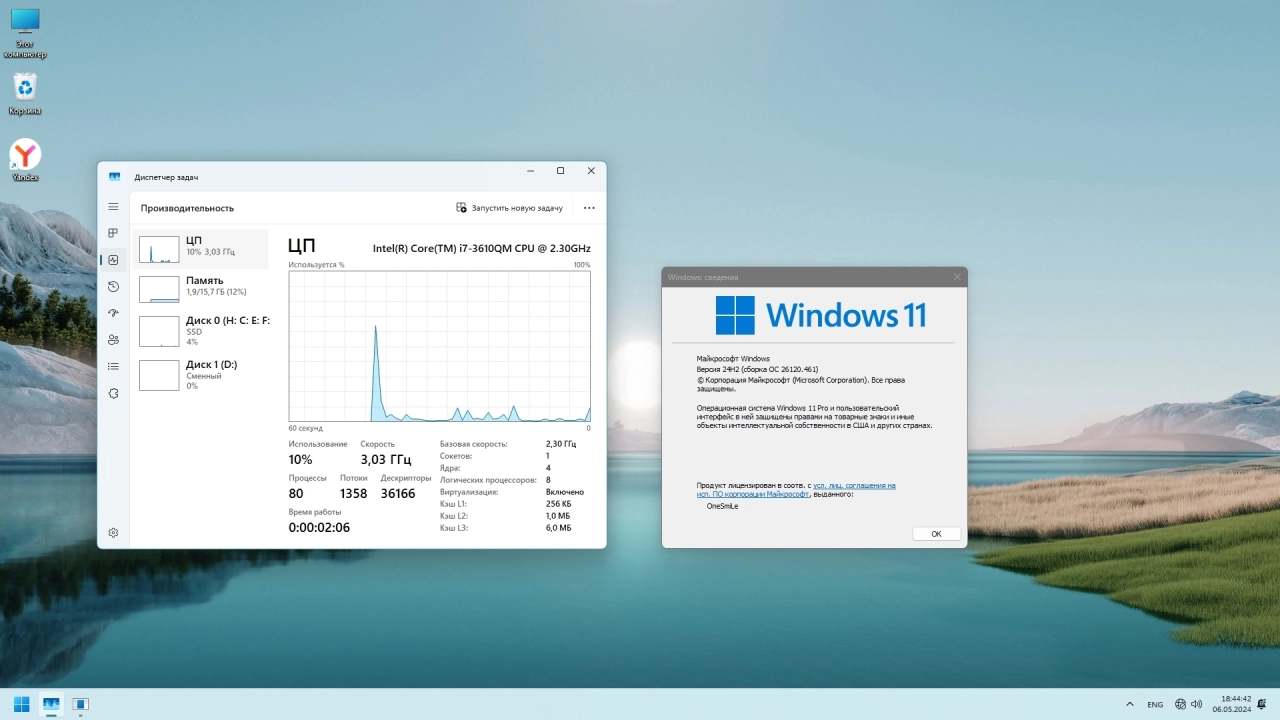
Task: Click 'Запустить новую задачу' button
Action: pyautogui.click(x=510, y=208)
